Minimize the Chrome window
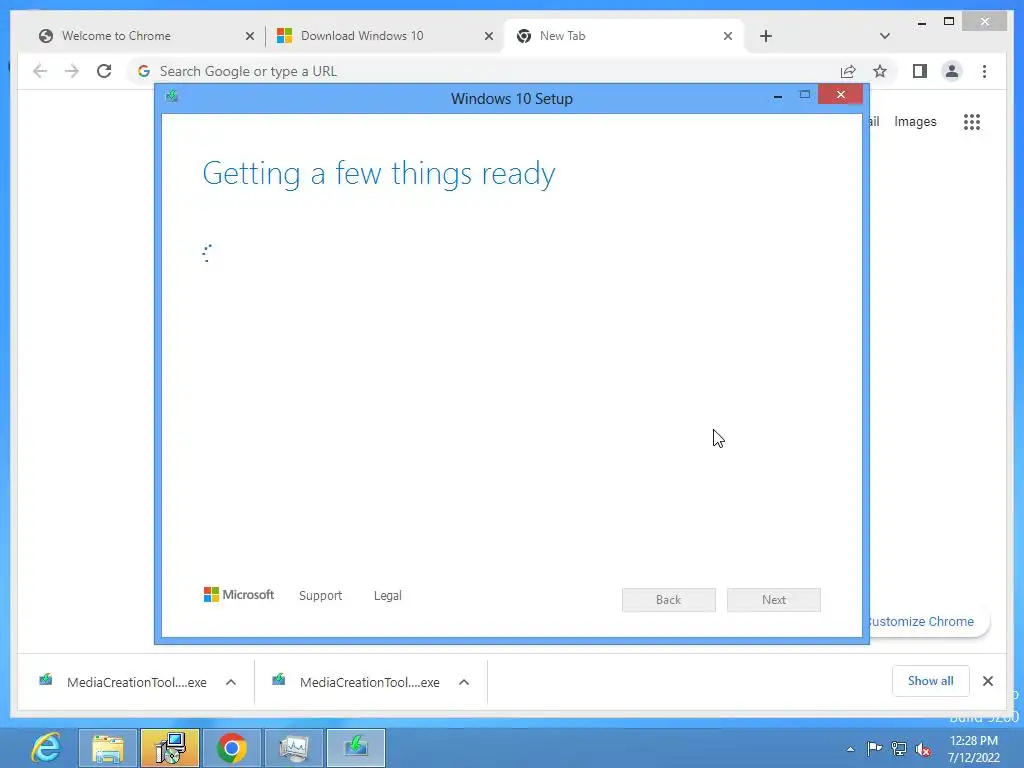Screen dimensions: 1024x768 (921, 22)
